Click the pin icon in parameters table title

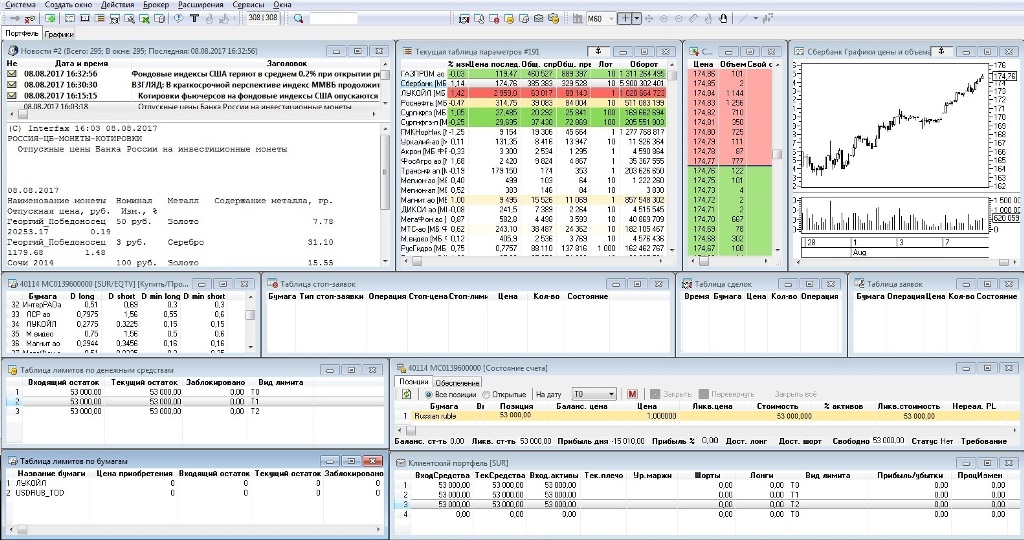point(598,50)
